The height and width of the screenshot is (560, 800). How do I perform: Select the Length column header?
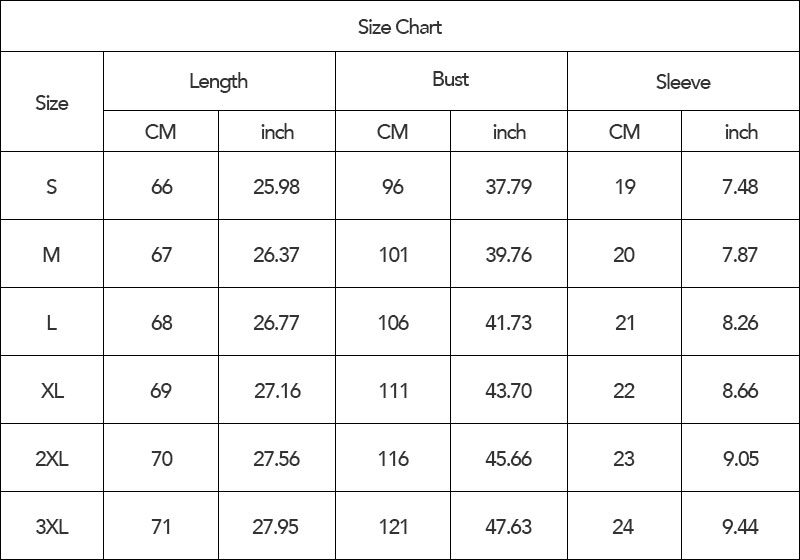tap(218, 81)
